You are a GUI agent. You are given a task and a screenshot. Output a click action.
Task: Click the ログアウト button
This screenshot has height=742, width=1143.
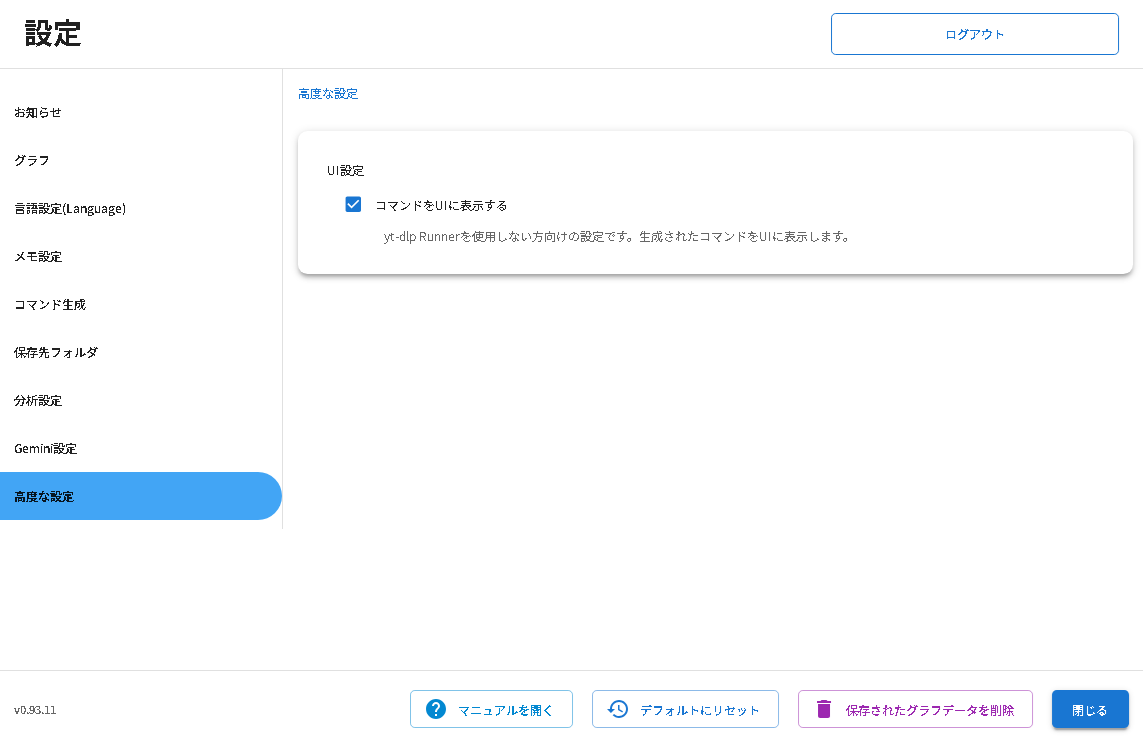(975, 34)
